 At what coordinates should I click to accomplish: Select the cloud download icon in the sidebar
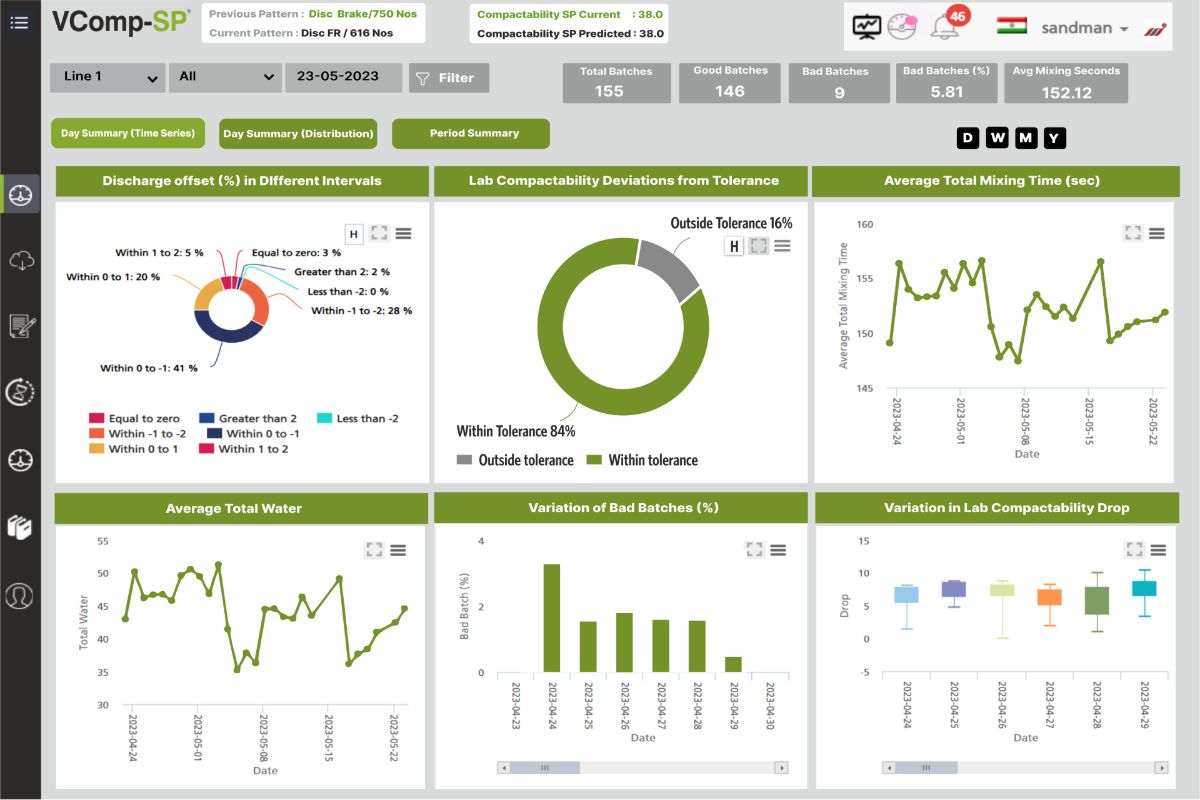(20, 261)
